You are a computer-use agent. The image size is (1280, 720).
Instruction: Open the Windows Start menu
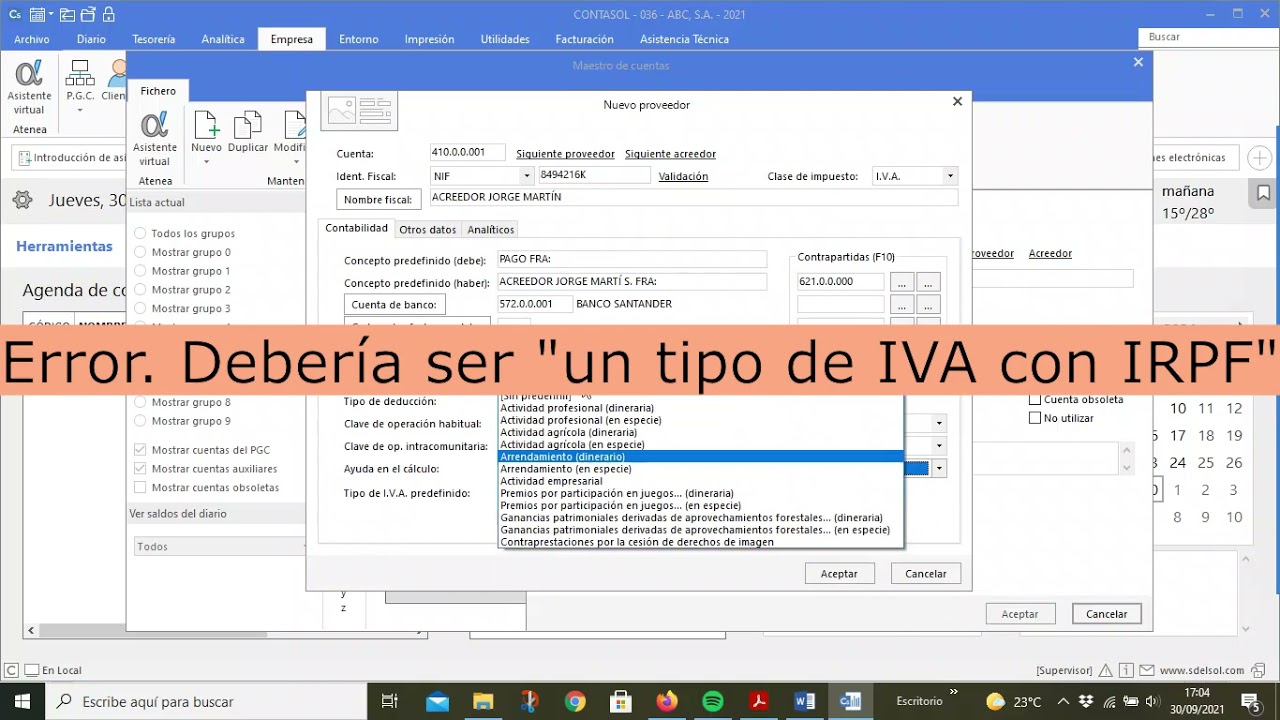coord(22,701)
